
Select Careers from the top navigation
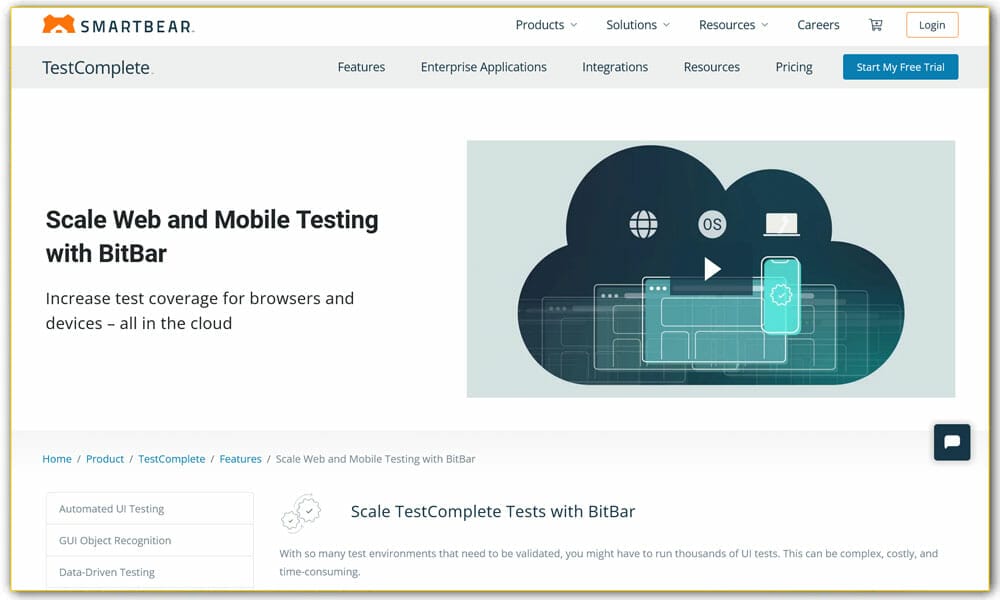[x=818, y=24]
